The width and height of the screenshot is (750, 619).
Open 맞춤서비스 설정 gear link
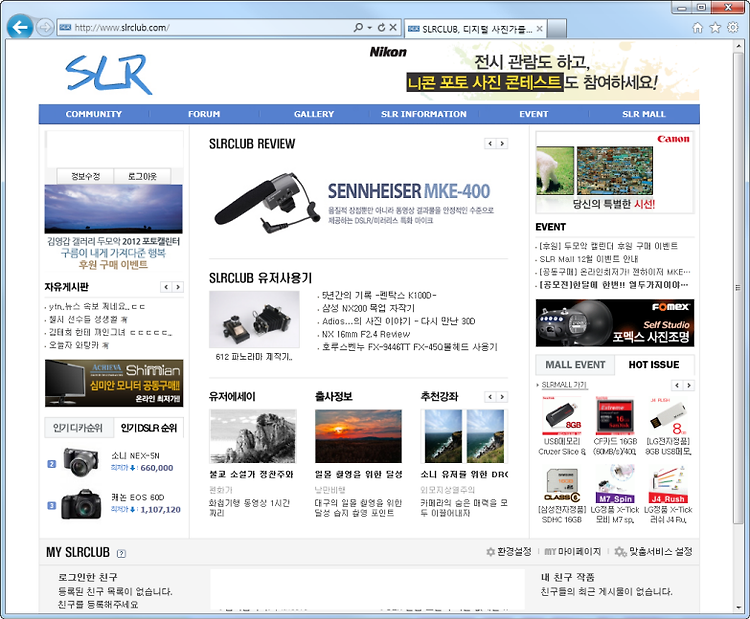[653, 552]
